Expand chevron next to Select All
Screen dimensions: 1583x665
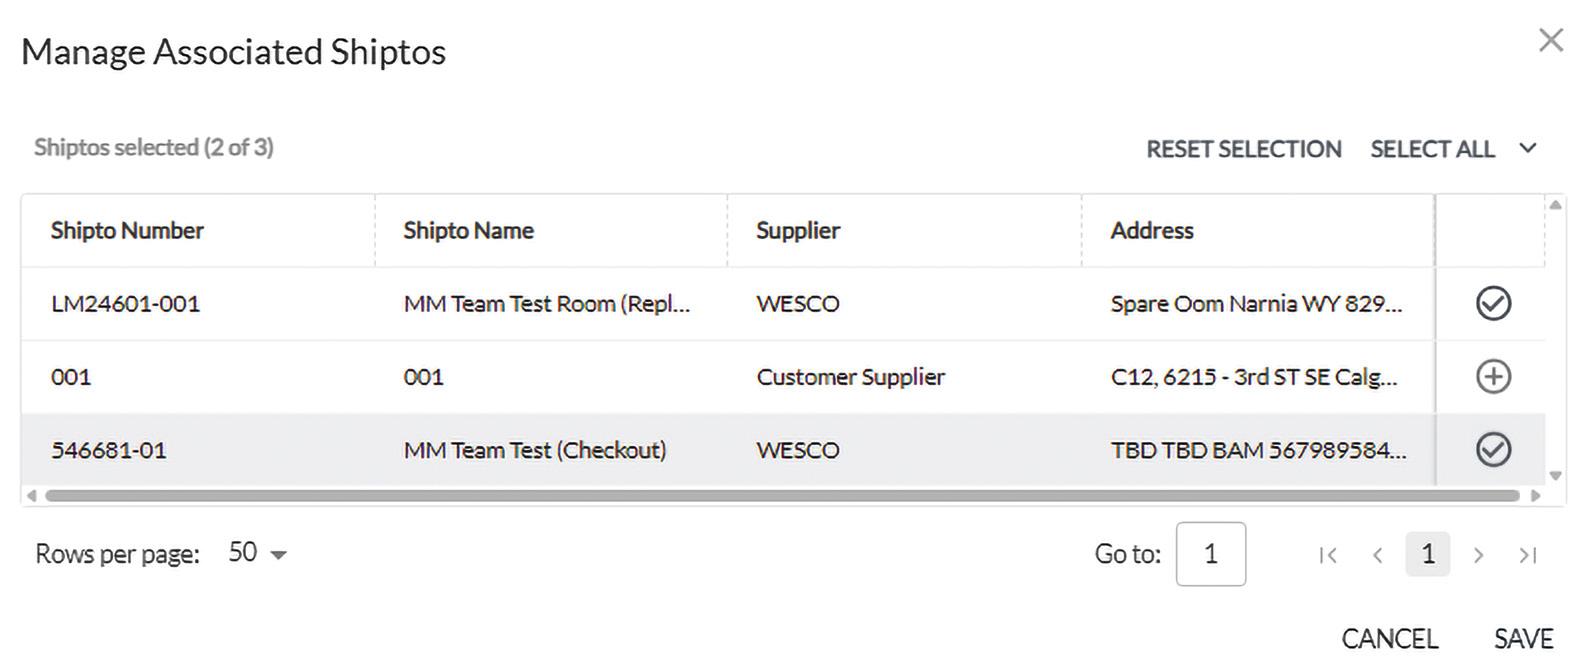[1527, 148]
